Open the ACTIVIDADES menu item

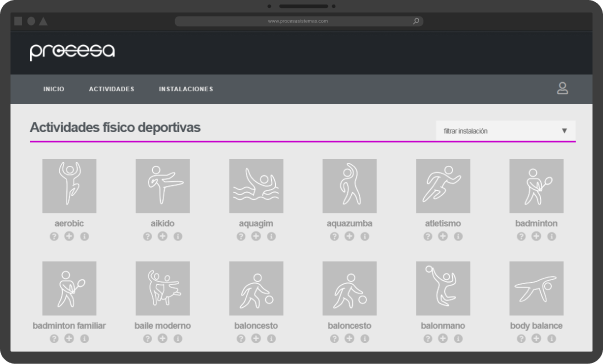(112, 89)
